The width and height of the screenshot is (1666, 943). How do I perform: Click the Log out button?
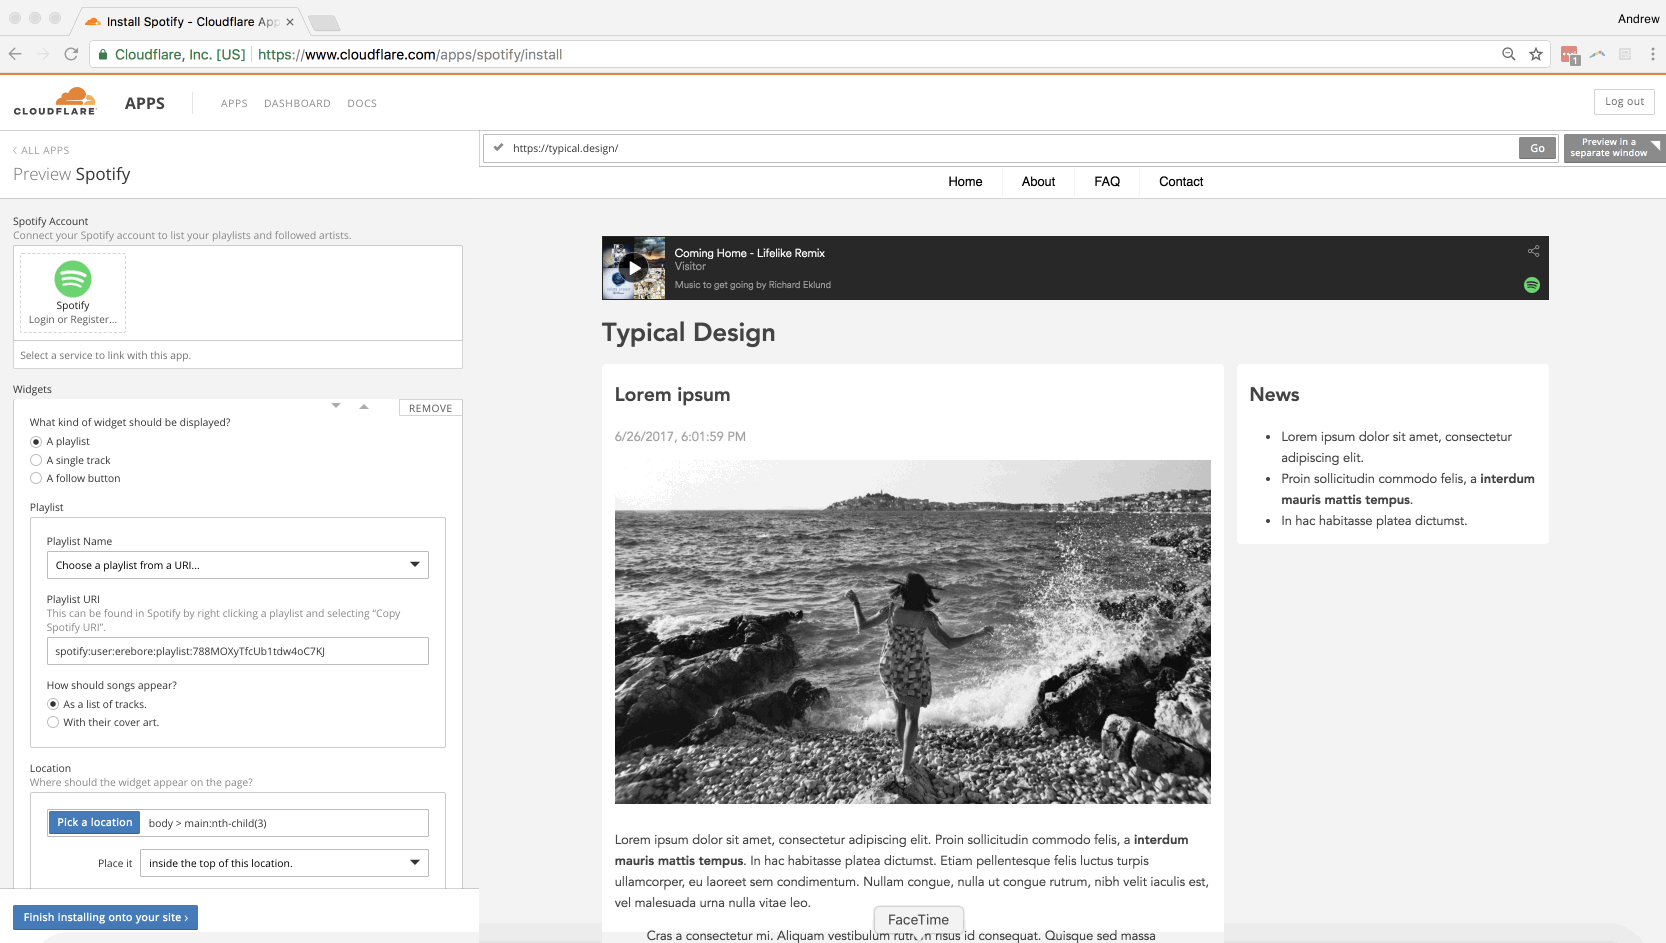pyautogui.click(x=1624, y=102)
